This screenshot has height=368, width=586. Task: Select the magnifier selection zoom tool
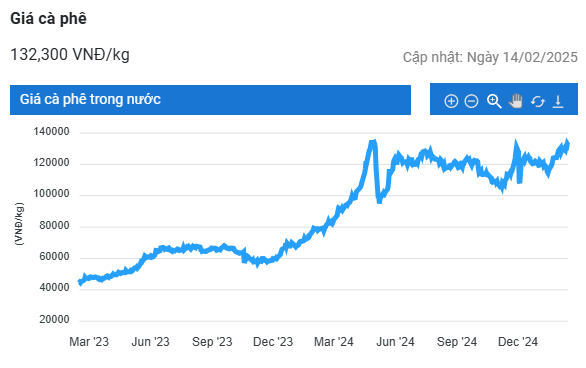pos(494,101)
